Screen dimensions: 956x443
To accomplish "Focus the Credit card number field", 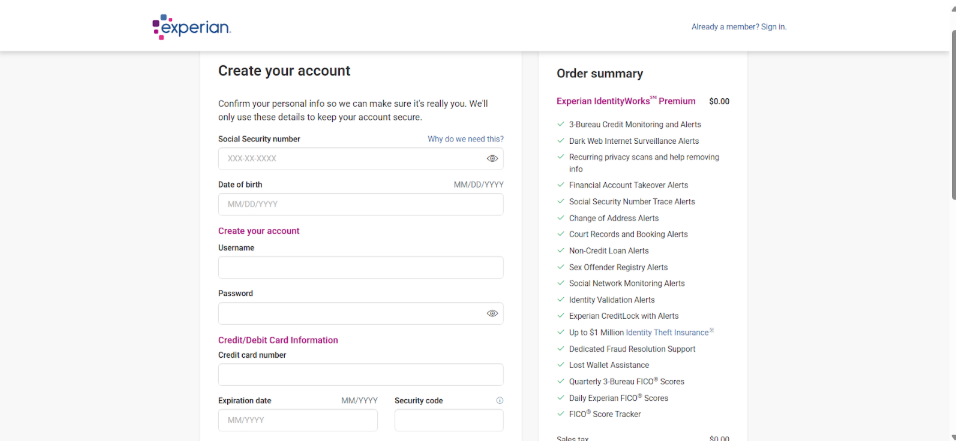I will click(361, 375).
